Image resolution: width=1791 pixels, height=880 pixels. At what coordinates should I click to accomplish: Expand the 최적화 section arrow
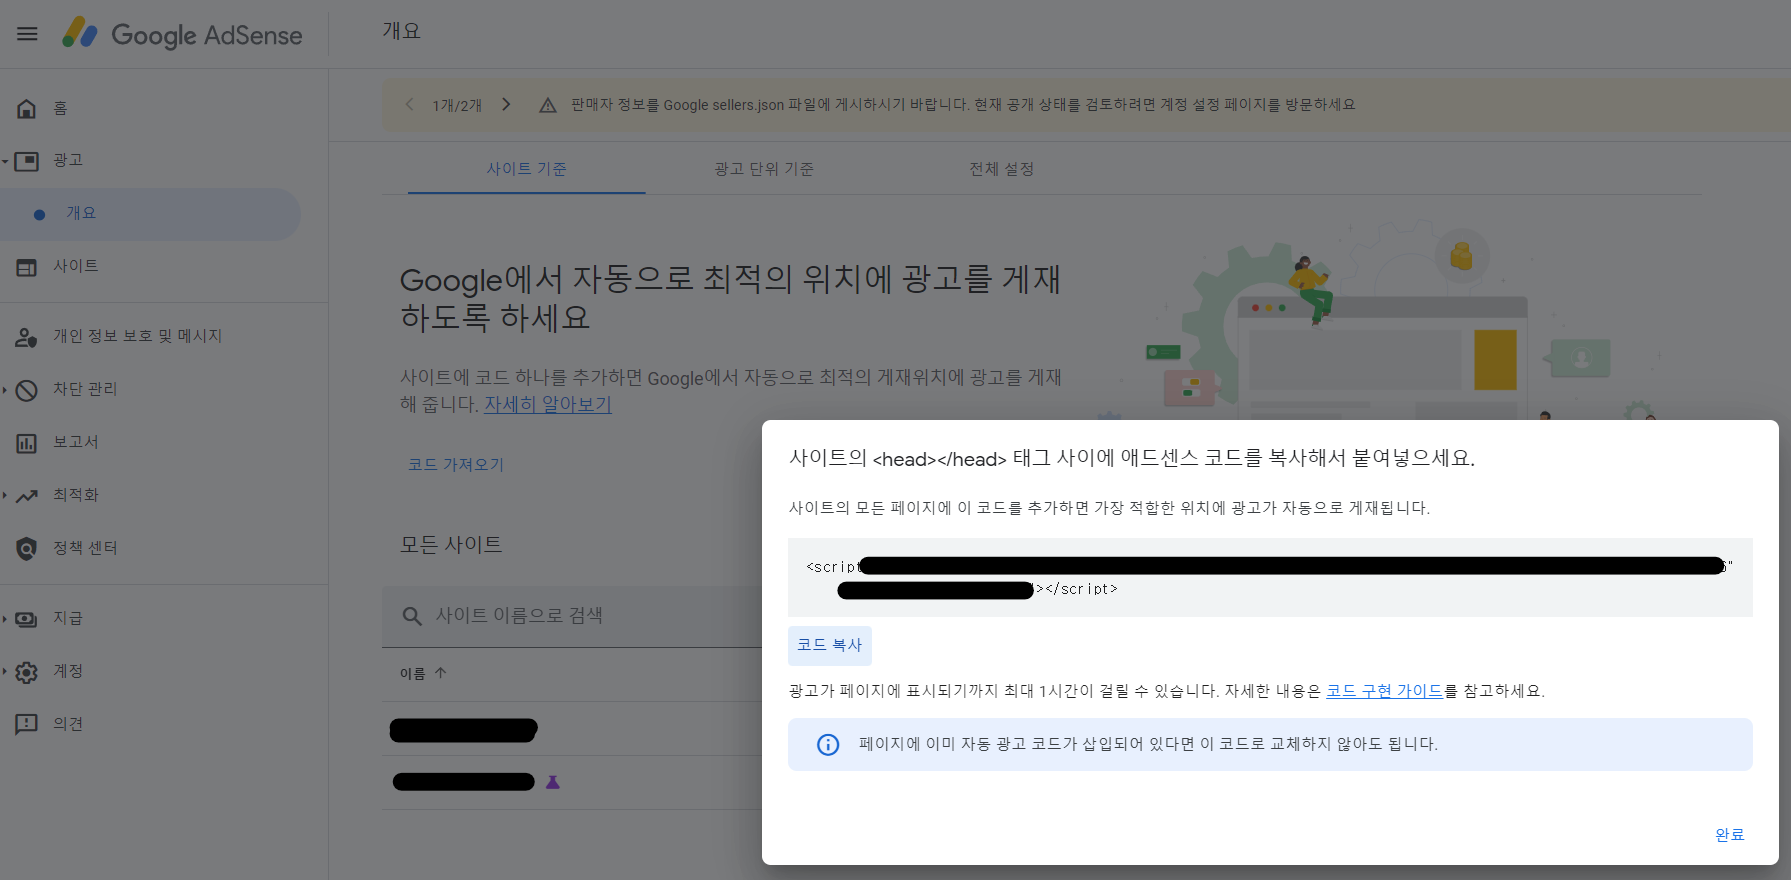tap(5, 496)
